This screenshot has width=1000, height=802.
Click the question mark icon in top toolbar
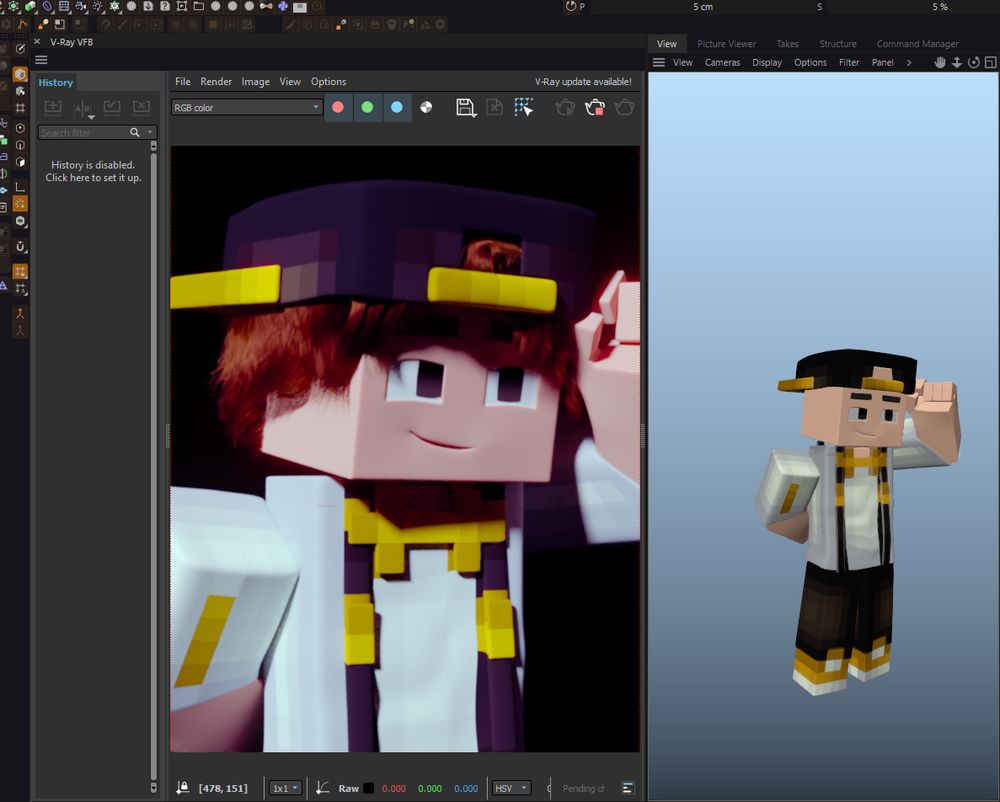[165, 6]
